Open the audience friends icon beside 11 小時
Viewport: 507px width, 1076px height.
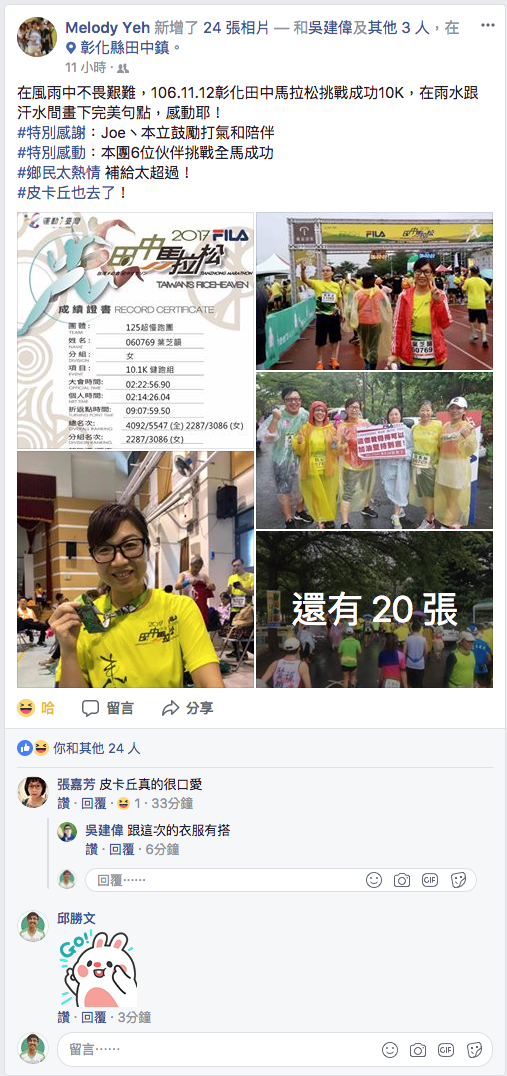pyautogui.click(x=123, y=68)
